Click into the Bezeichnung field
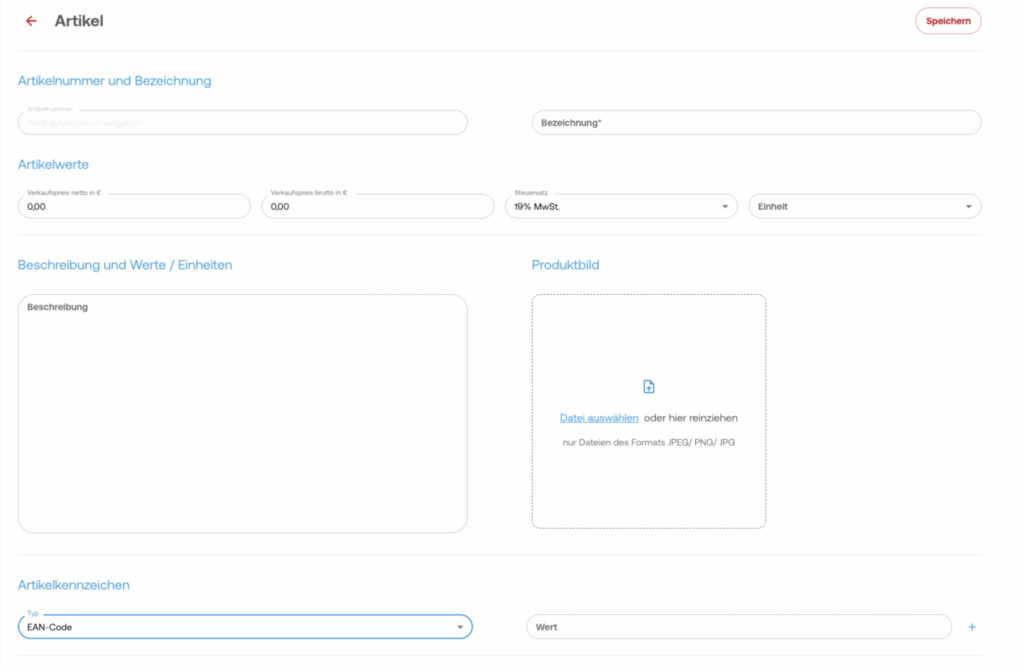The width and height of the screenshot is (1024, 672). coord(756,123)
